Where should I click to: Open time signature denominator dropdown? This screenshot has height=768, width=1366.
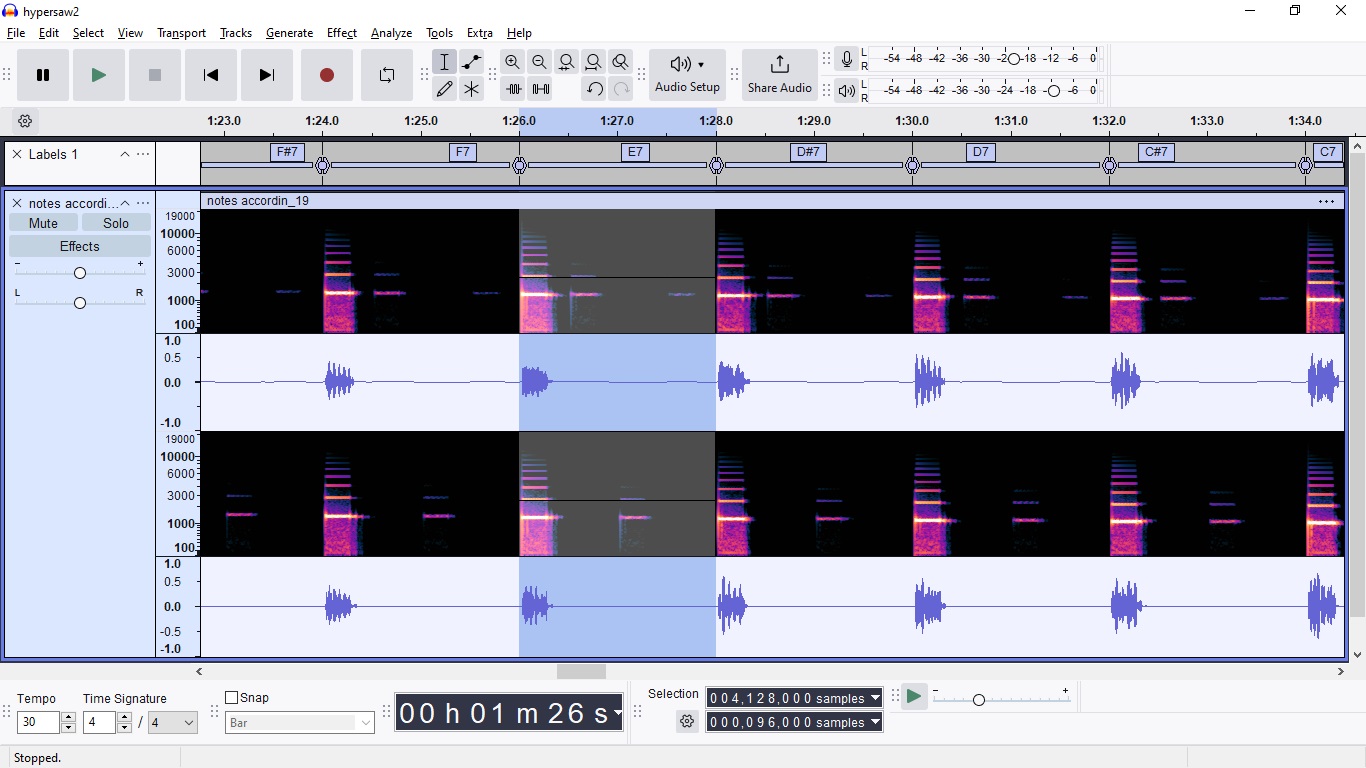[173, 722]
